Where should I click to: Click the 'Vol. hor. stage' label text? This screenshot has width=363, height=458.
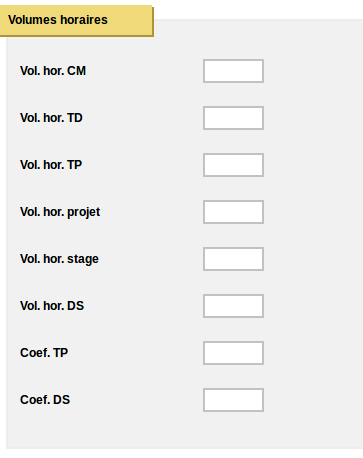coord(59,259)
